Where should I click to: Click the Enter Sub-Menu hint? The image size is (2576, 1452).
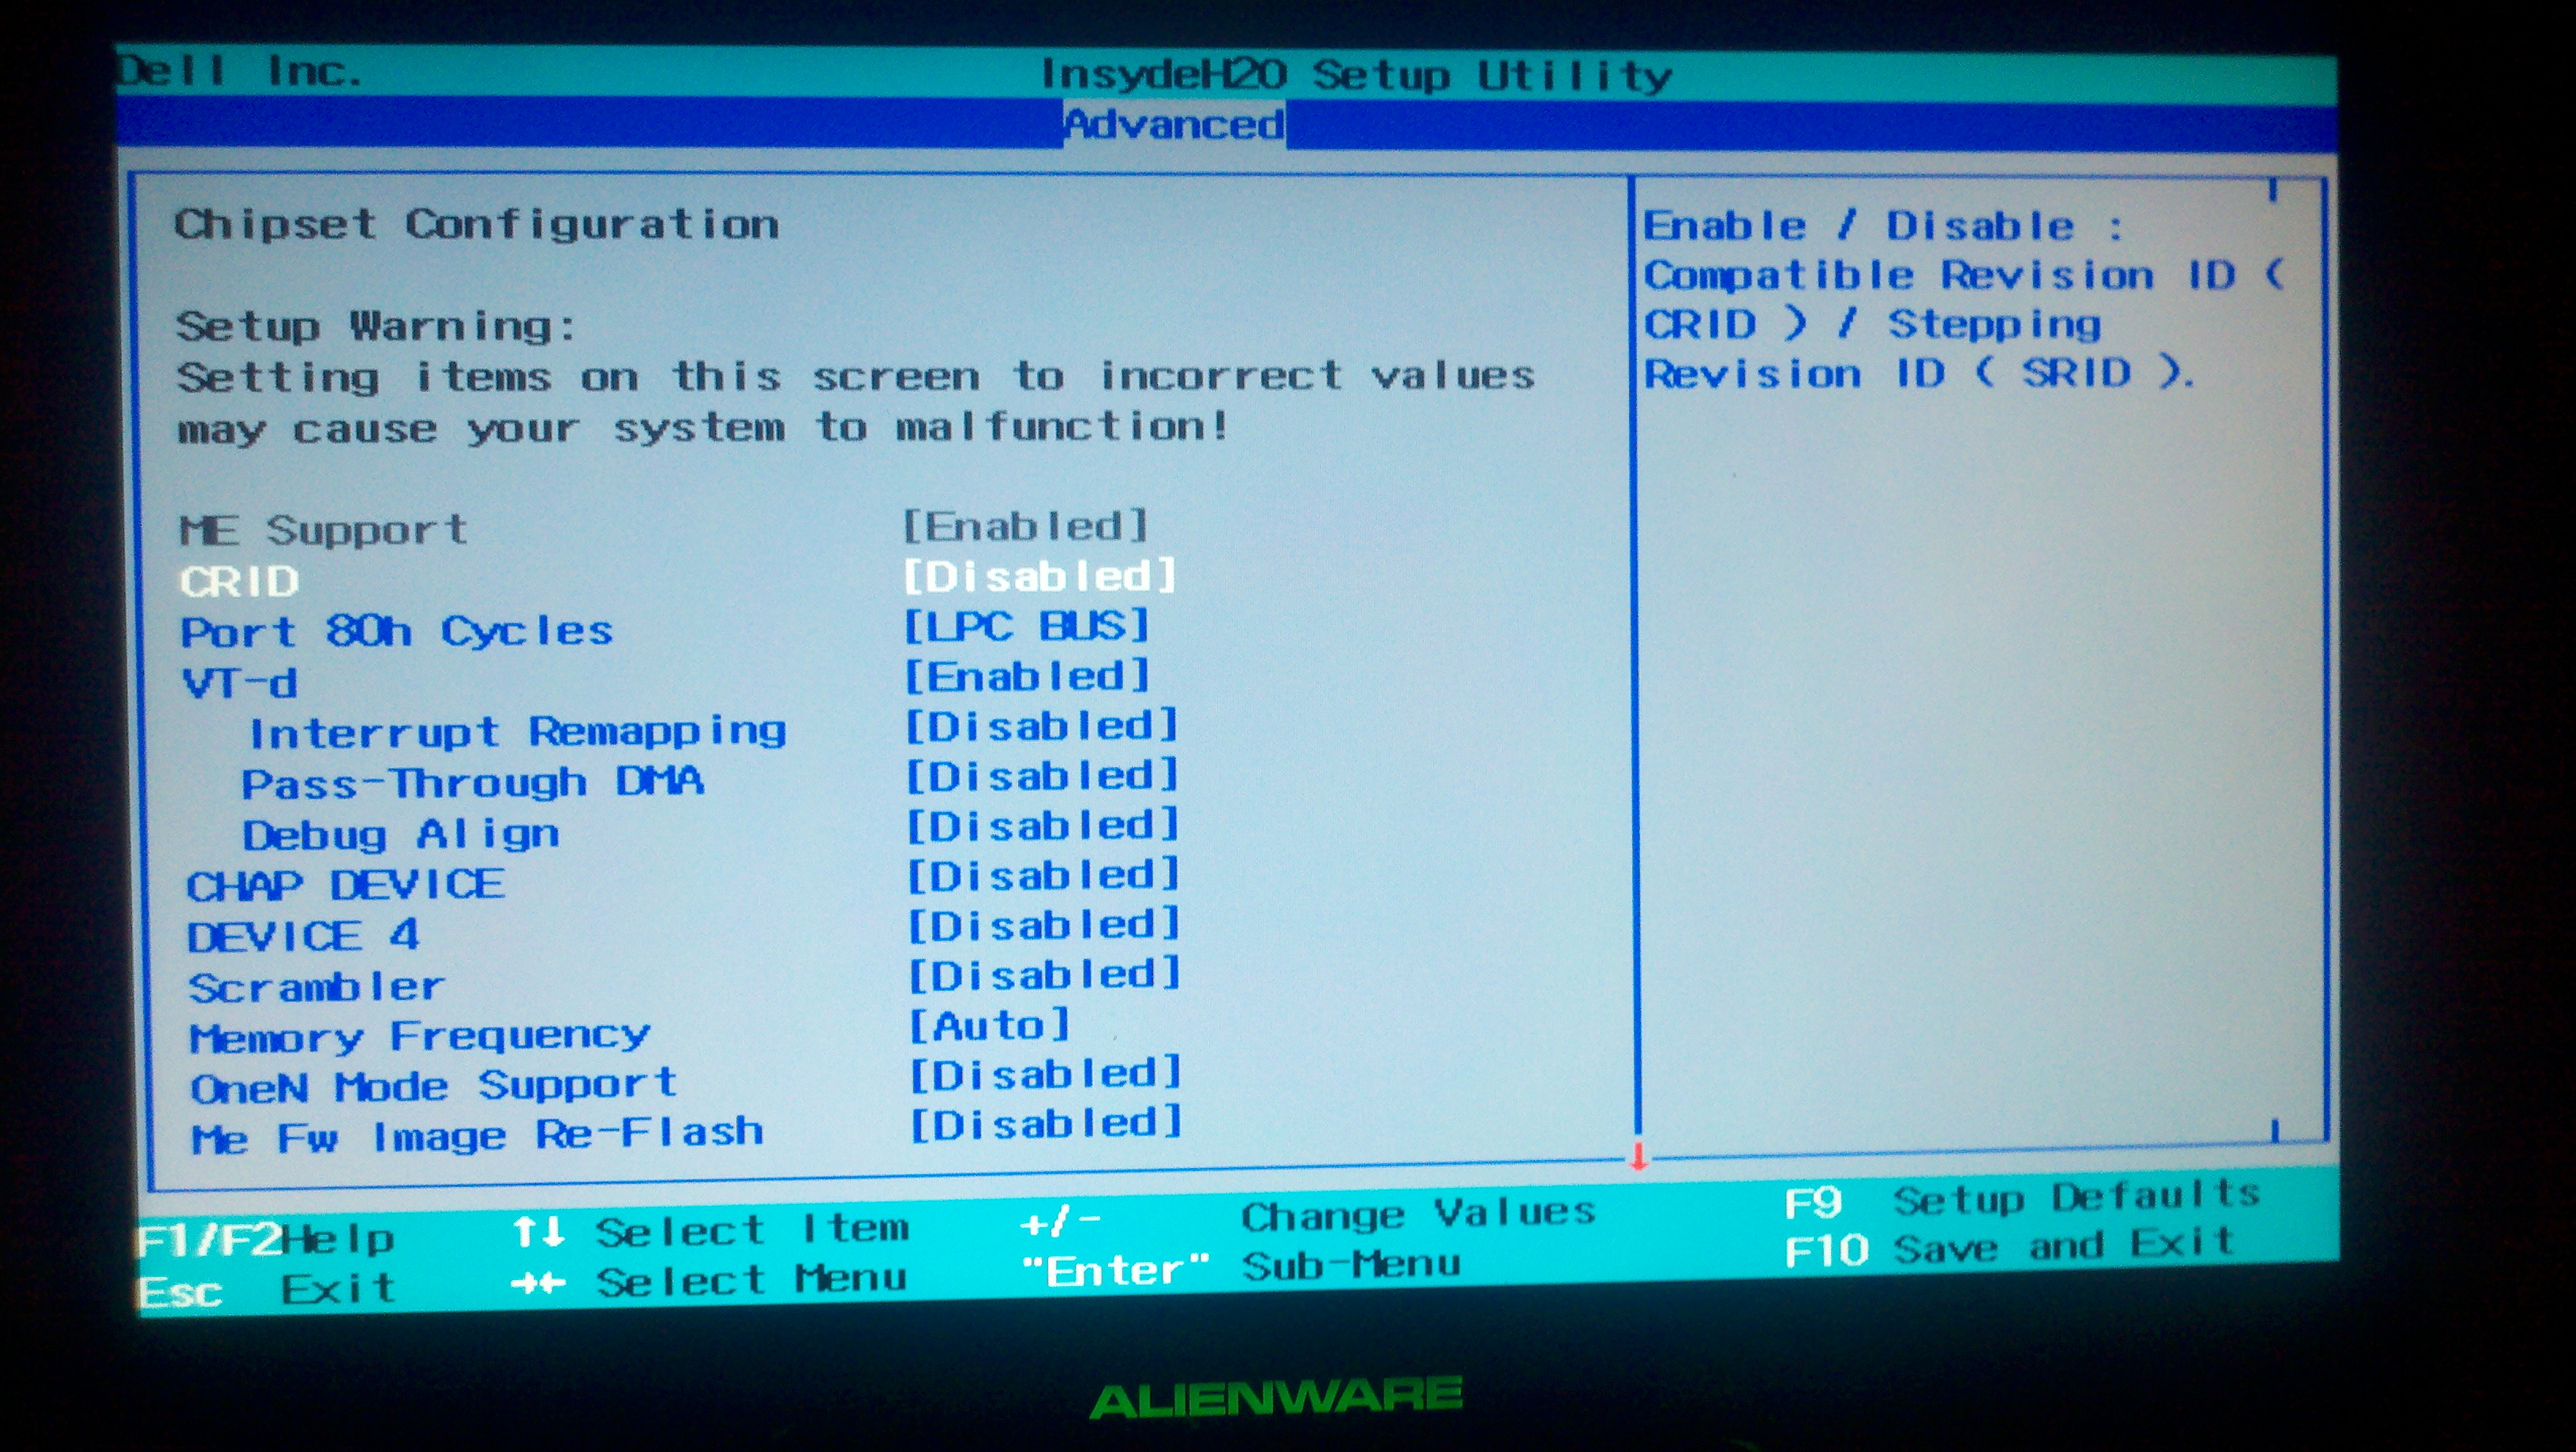pyautogui.click(x=1241, y=1268)
